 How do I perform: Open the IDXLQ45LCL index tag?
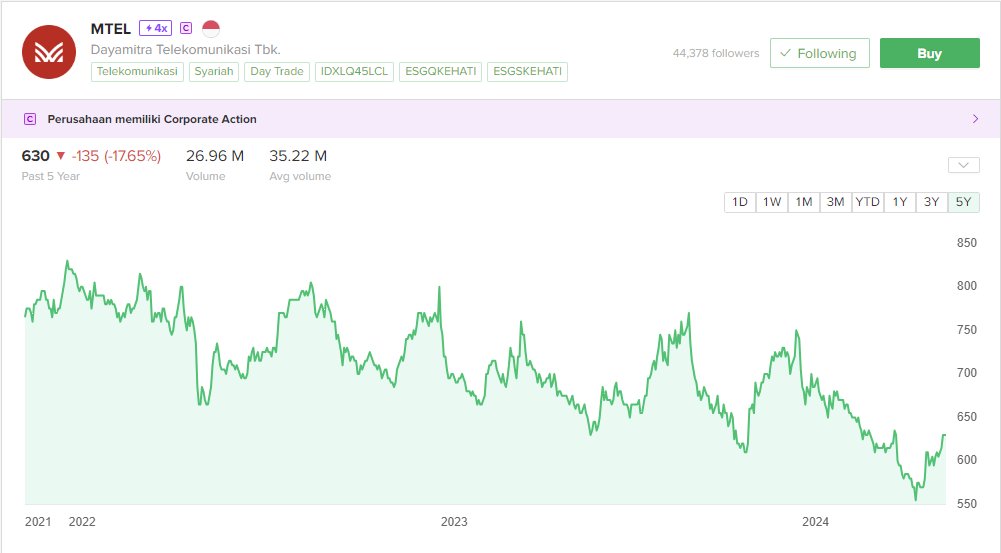(x=354, y=72)
